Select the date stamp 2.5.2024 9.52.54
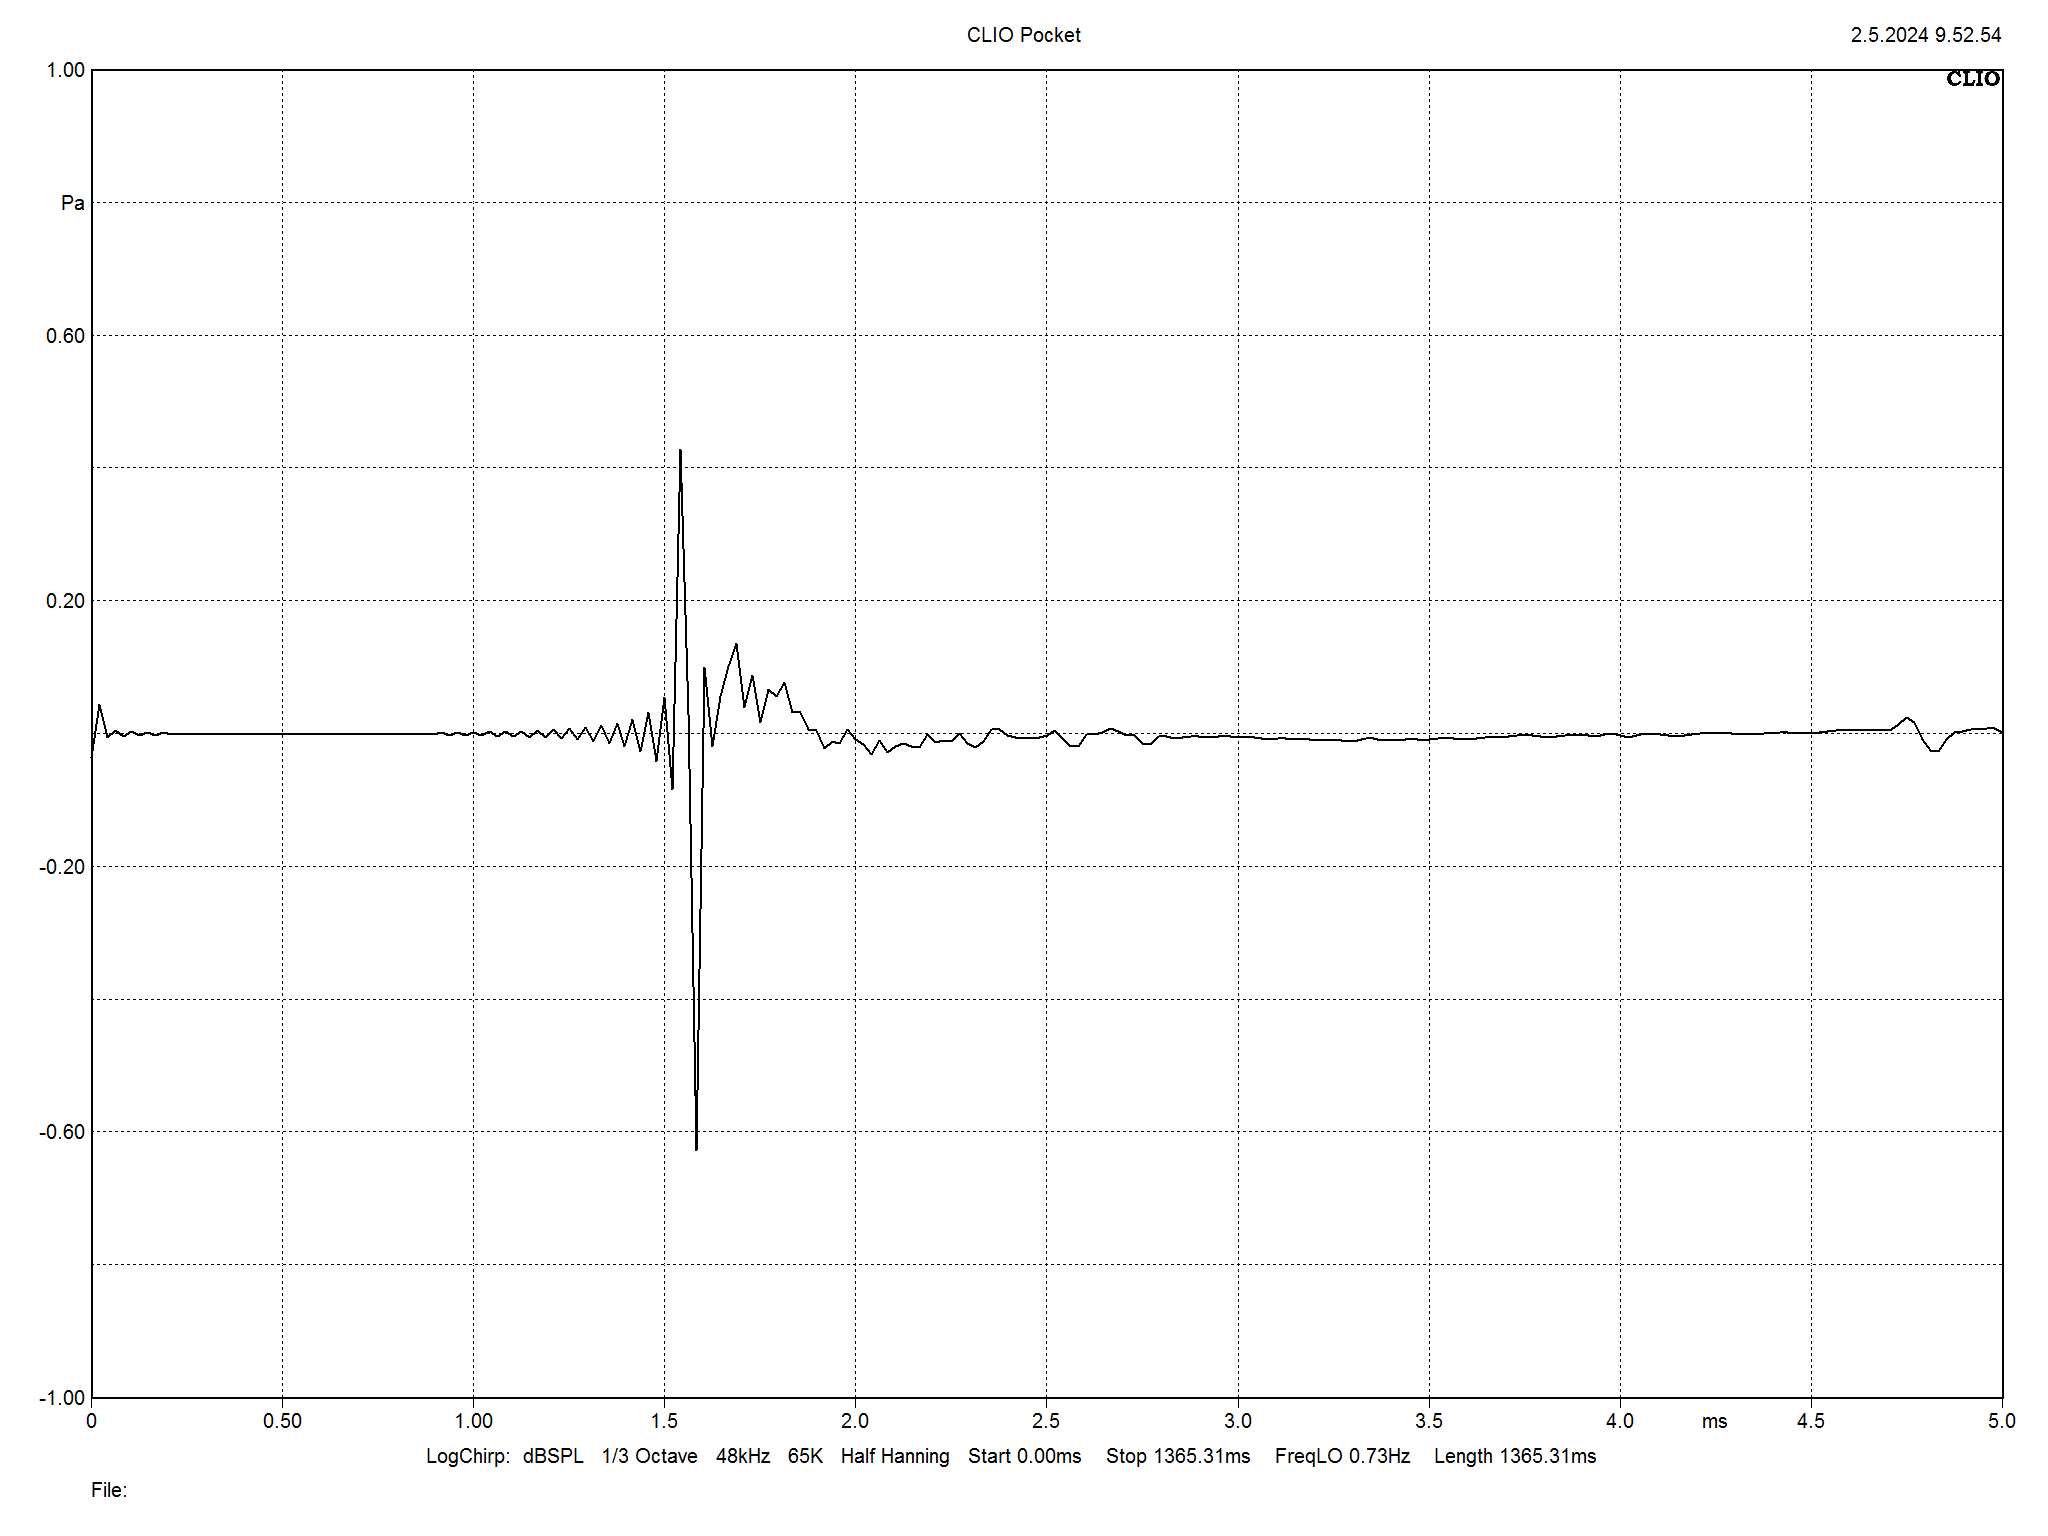Image resolution: width=2048 pixels, height=1536 pixels. 1925,35
